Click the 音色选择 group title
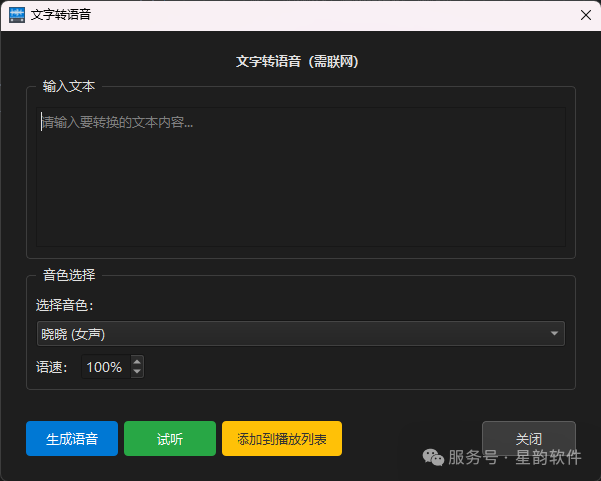601x481 pixels. click(69, 275)
